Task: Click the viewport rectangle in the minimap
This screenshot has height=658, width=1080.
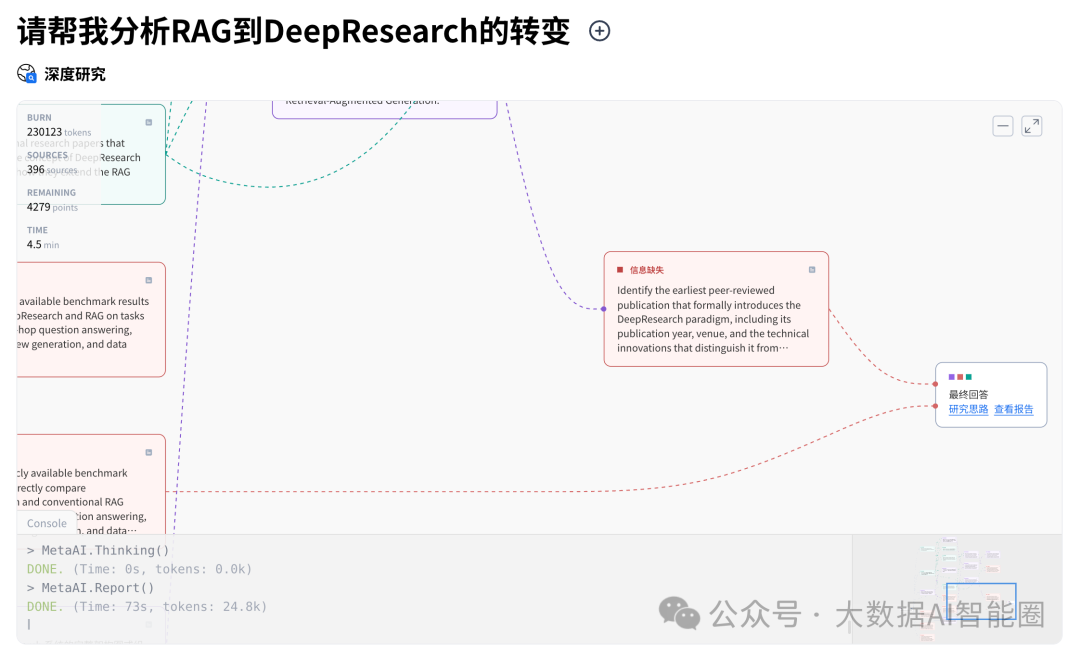Action: [x=981, y=601]
